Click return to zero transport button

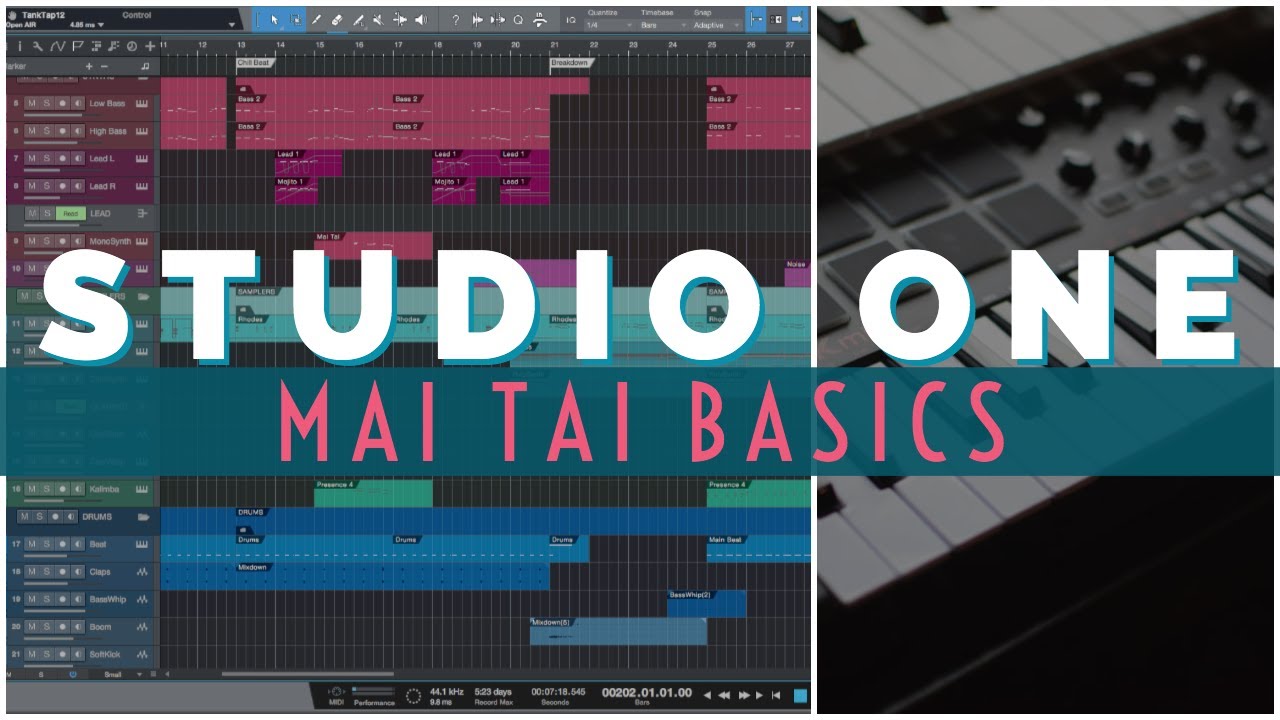(774, 695)
